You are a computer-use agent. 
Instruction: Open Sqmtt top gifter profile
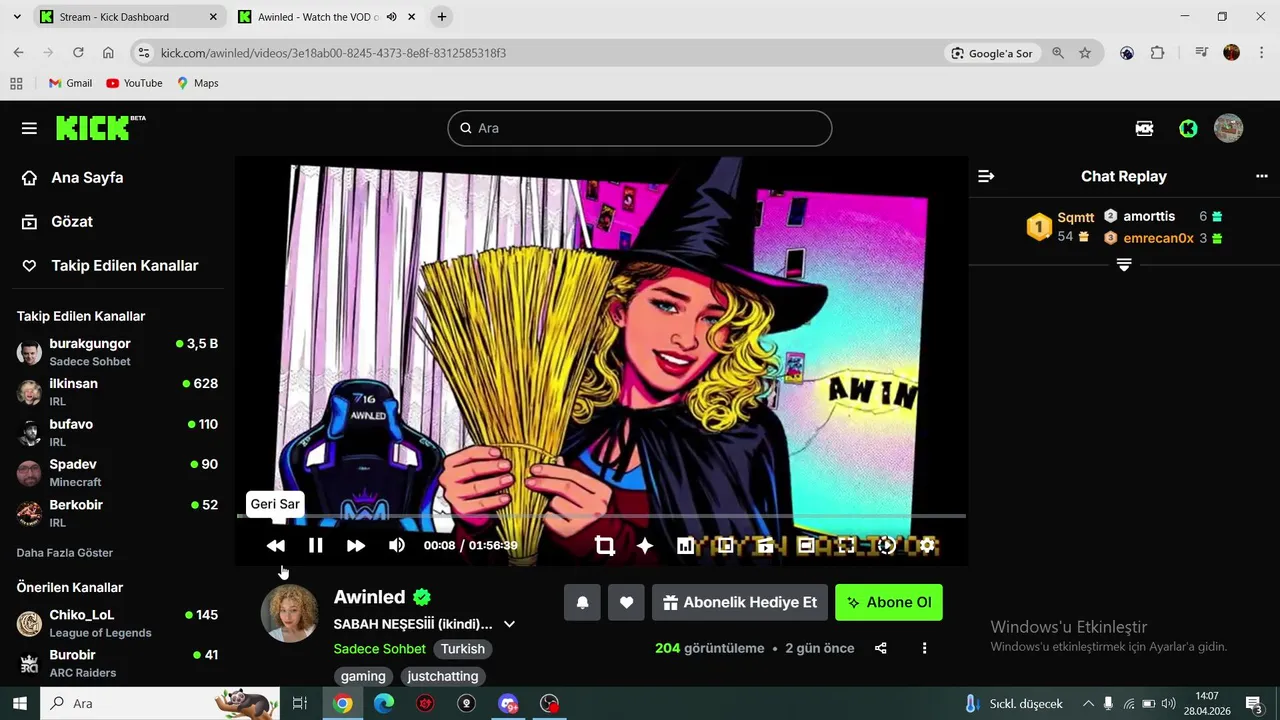click(x=1076, y=217)
